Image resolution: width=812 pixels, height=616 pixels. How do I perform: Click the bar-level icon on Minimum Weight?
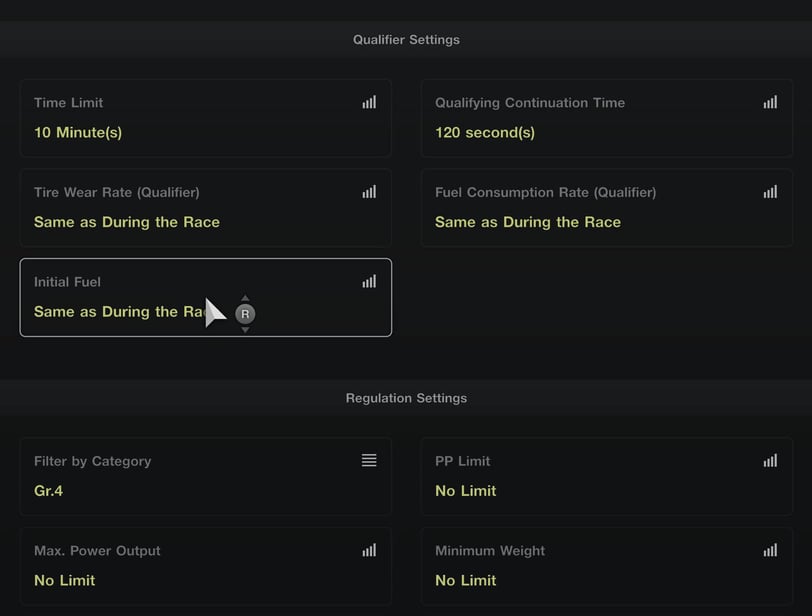(770, 550)
